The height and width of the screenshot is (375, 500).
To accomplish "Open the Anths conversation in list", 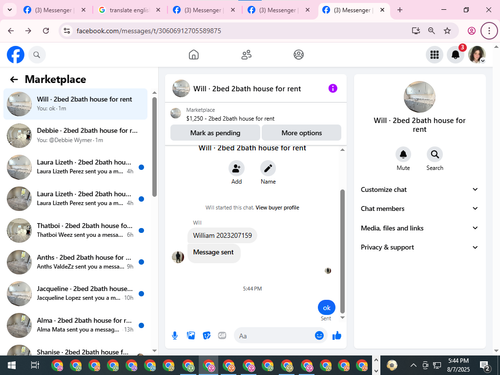I will tap(75, 262).
